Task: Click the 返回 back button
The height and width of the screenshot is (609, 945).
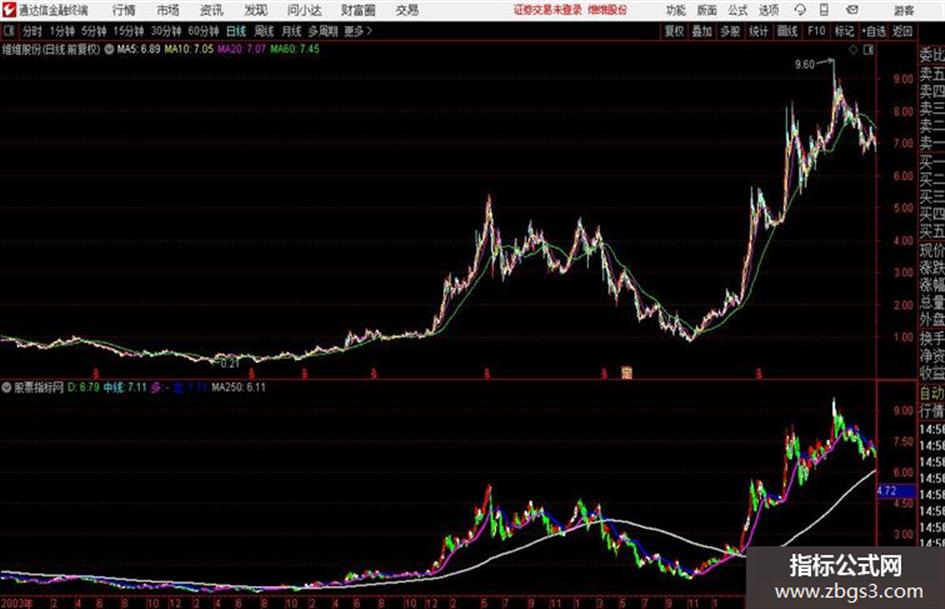Action: [x=903, y=31]
